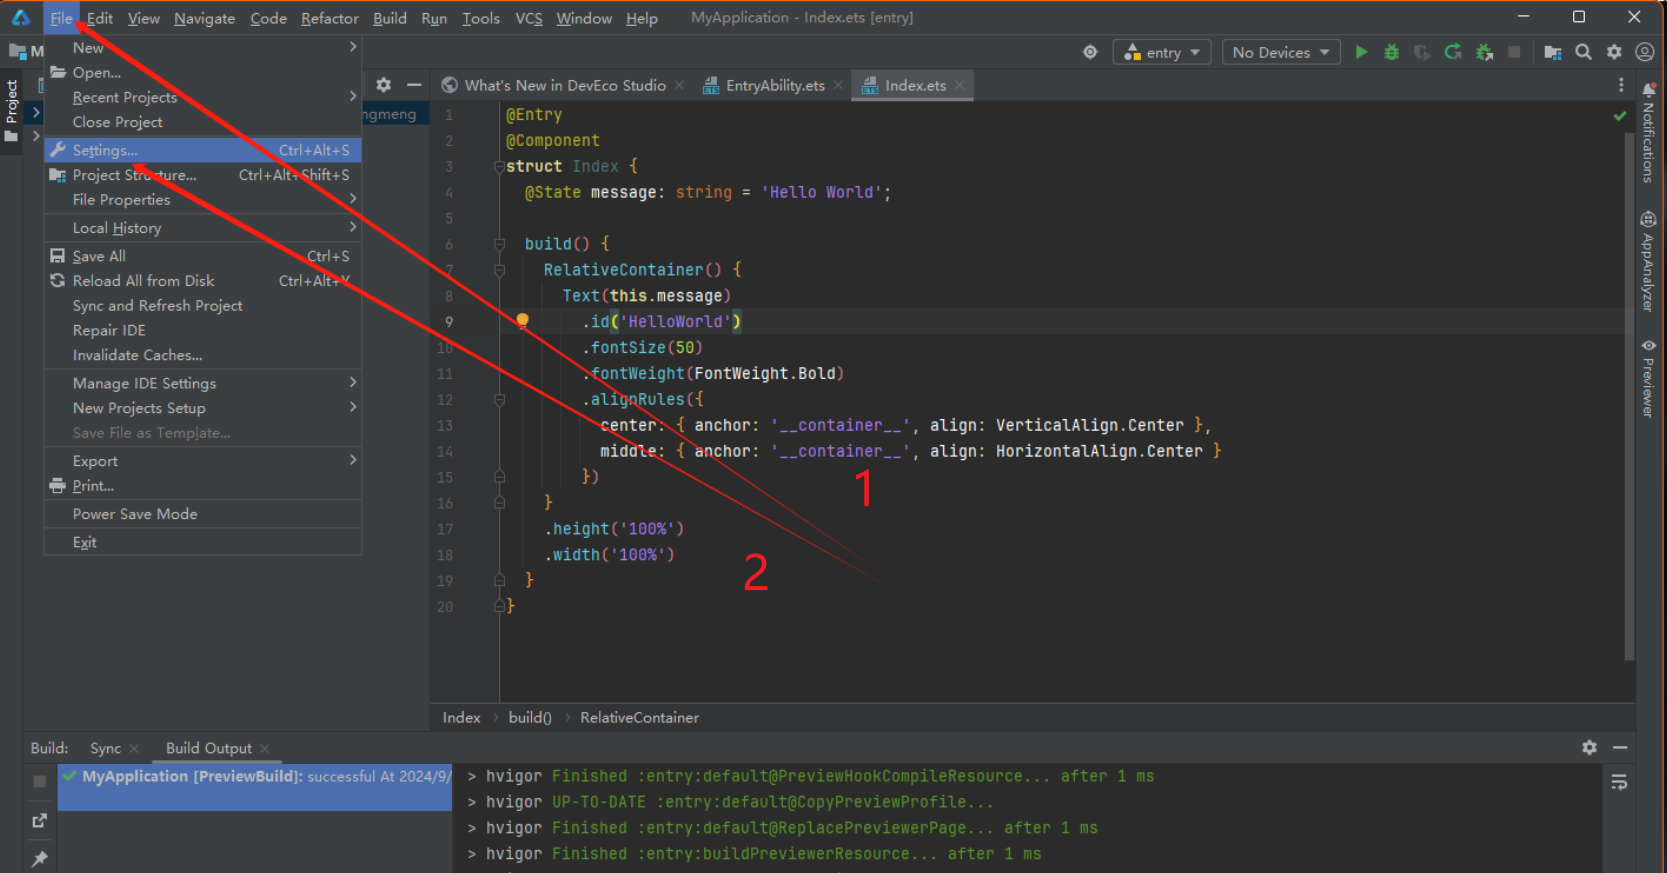The image size is (1667, 873).
Task: Open the Refactor menu in the menu bar
Action: pos(329,18)
